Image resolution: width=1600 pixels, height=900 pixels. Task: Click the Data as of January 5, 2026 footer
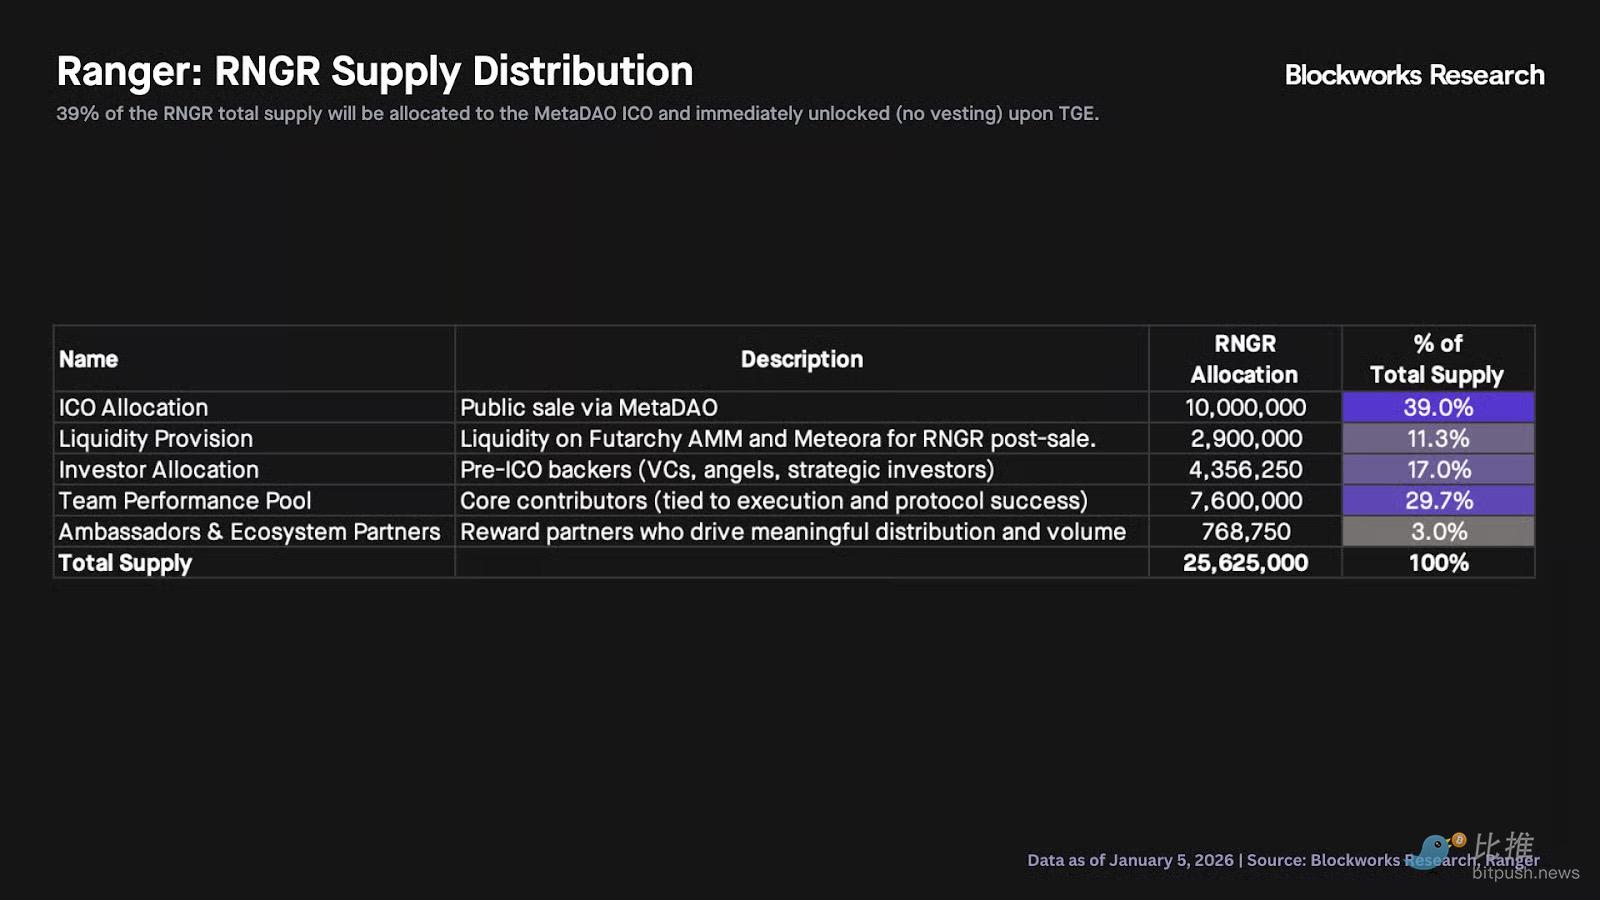(x=1130, y=860)
